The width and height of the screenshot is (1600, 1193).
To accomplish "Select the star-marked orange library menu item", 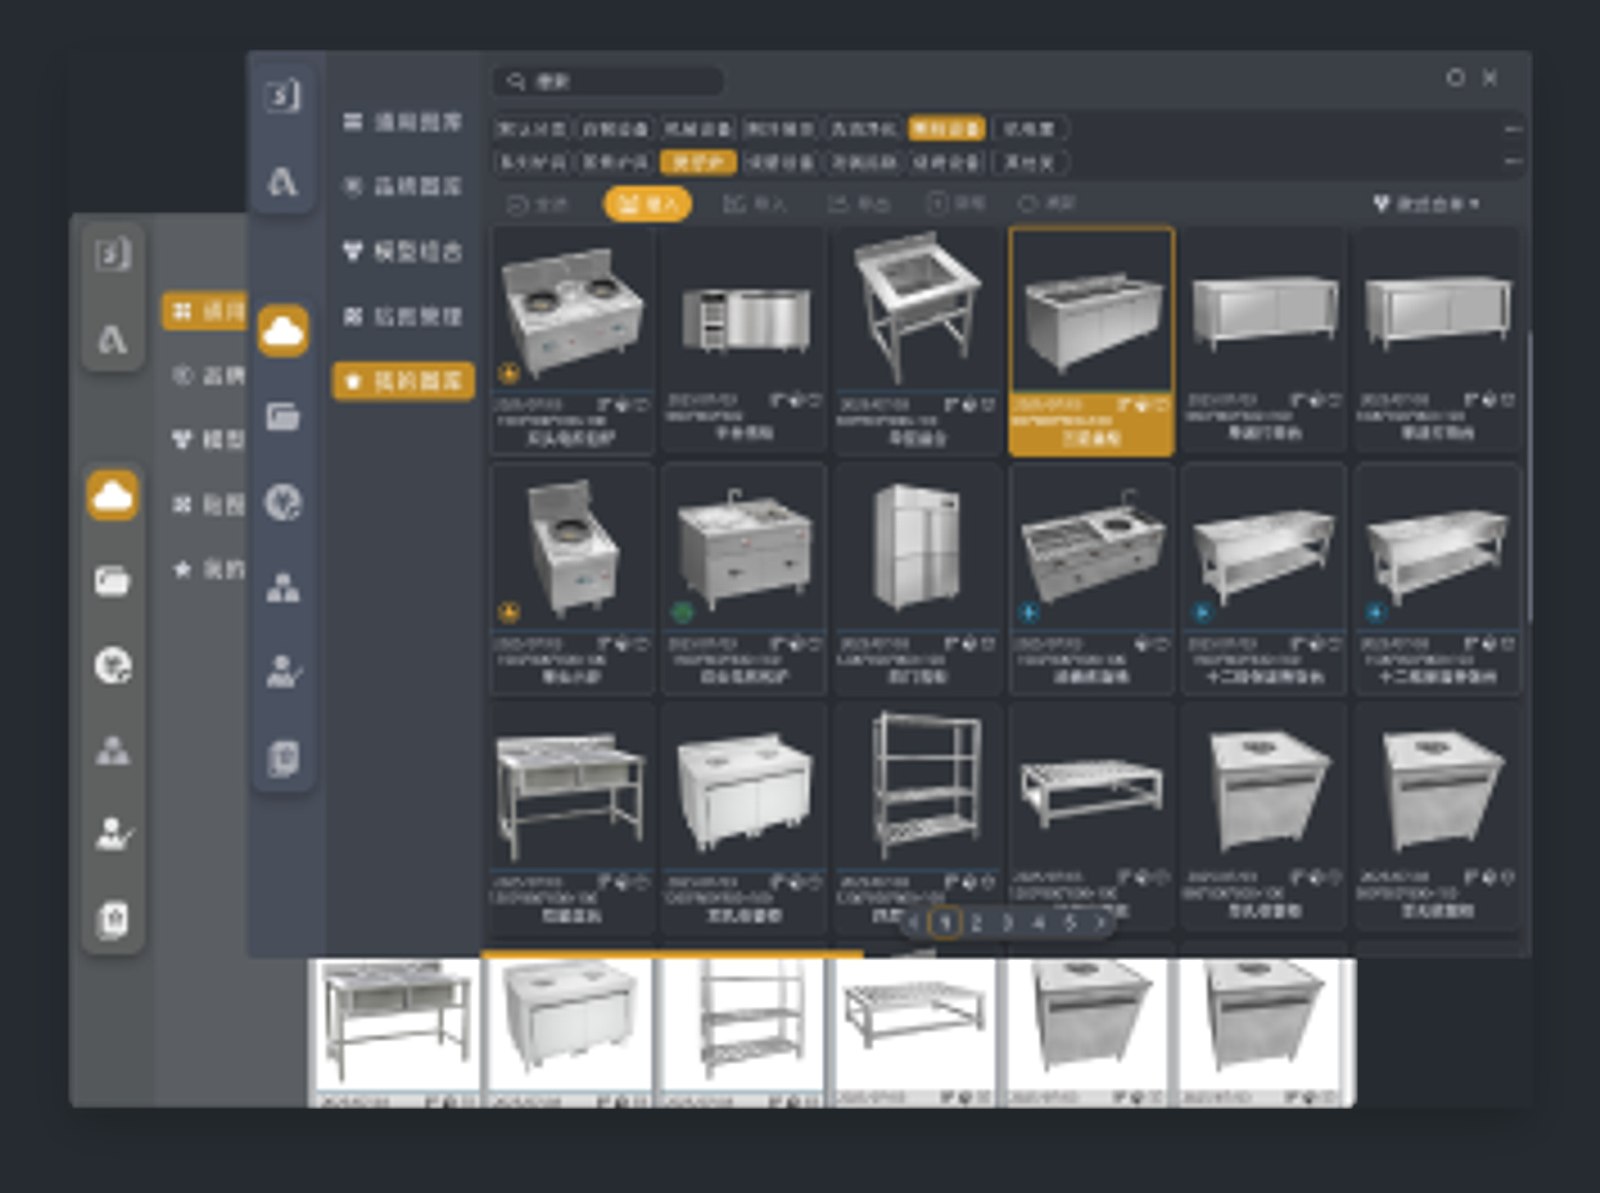I will (x=403, y=381).
